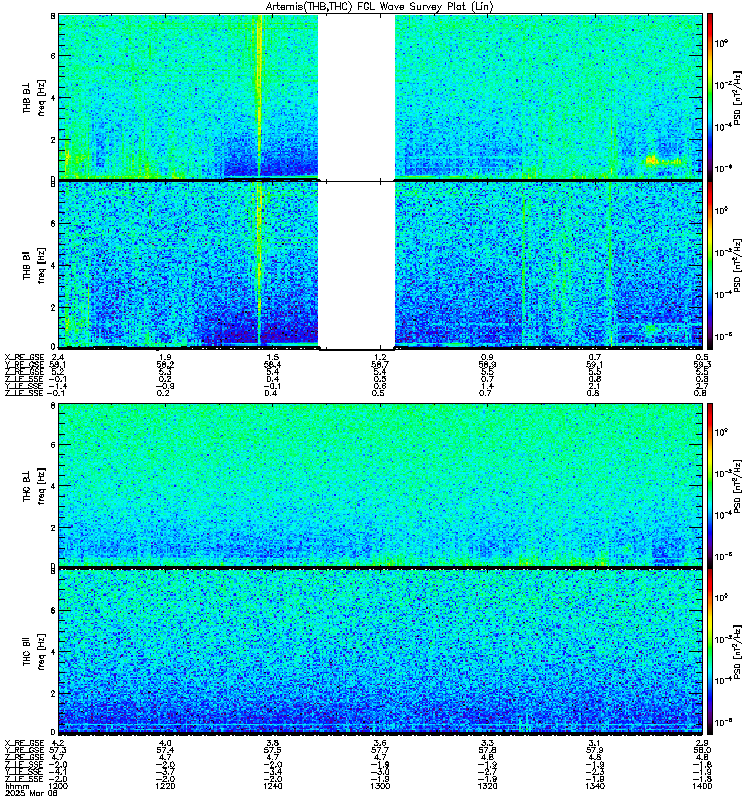Click the 1320 time tick label
This screenshot has width=750, height=800.
point(487,786)
